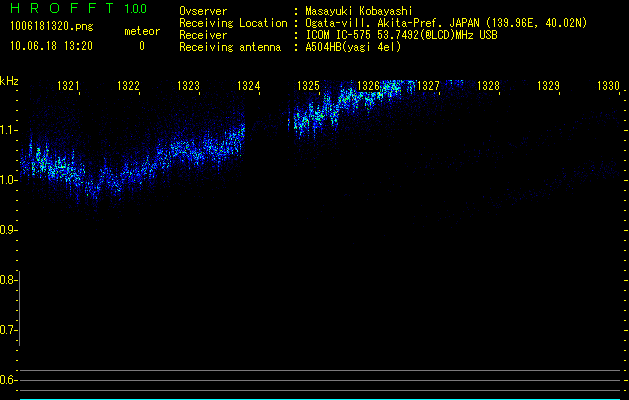Select the ICOM IC-575 receiver text
The height and width of the screenshot is (400, 629).
pos(402,35)
